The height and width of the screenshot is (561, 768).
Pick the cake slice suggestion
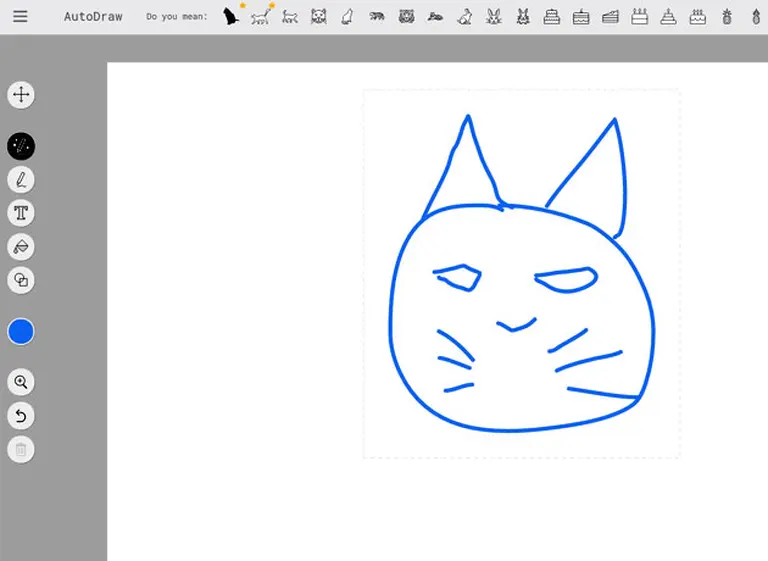click(610, 18)
